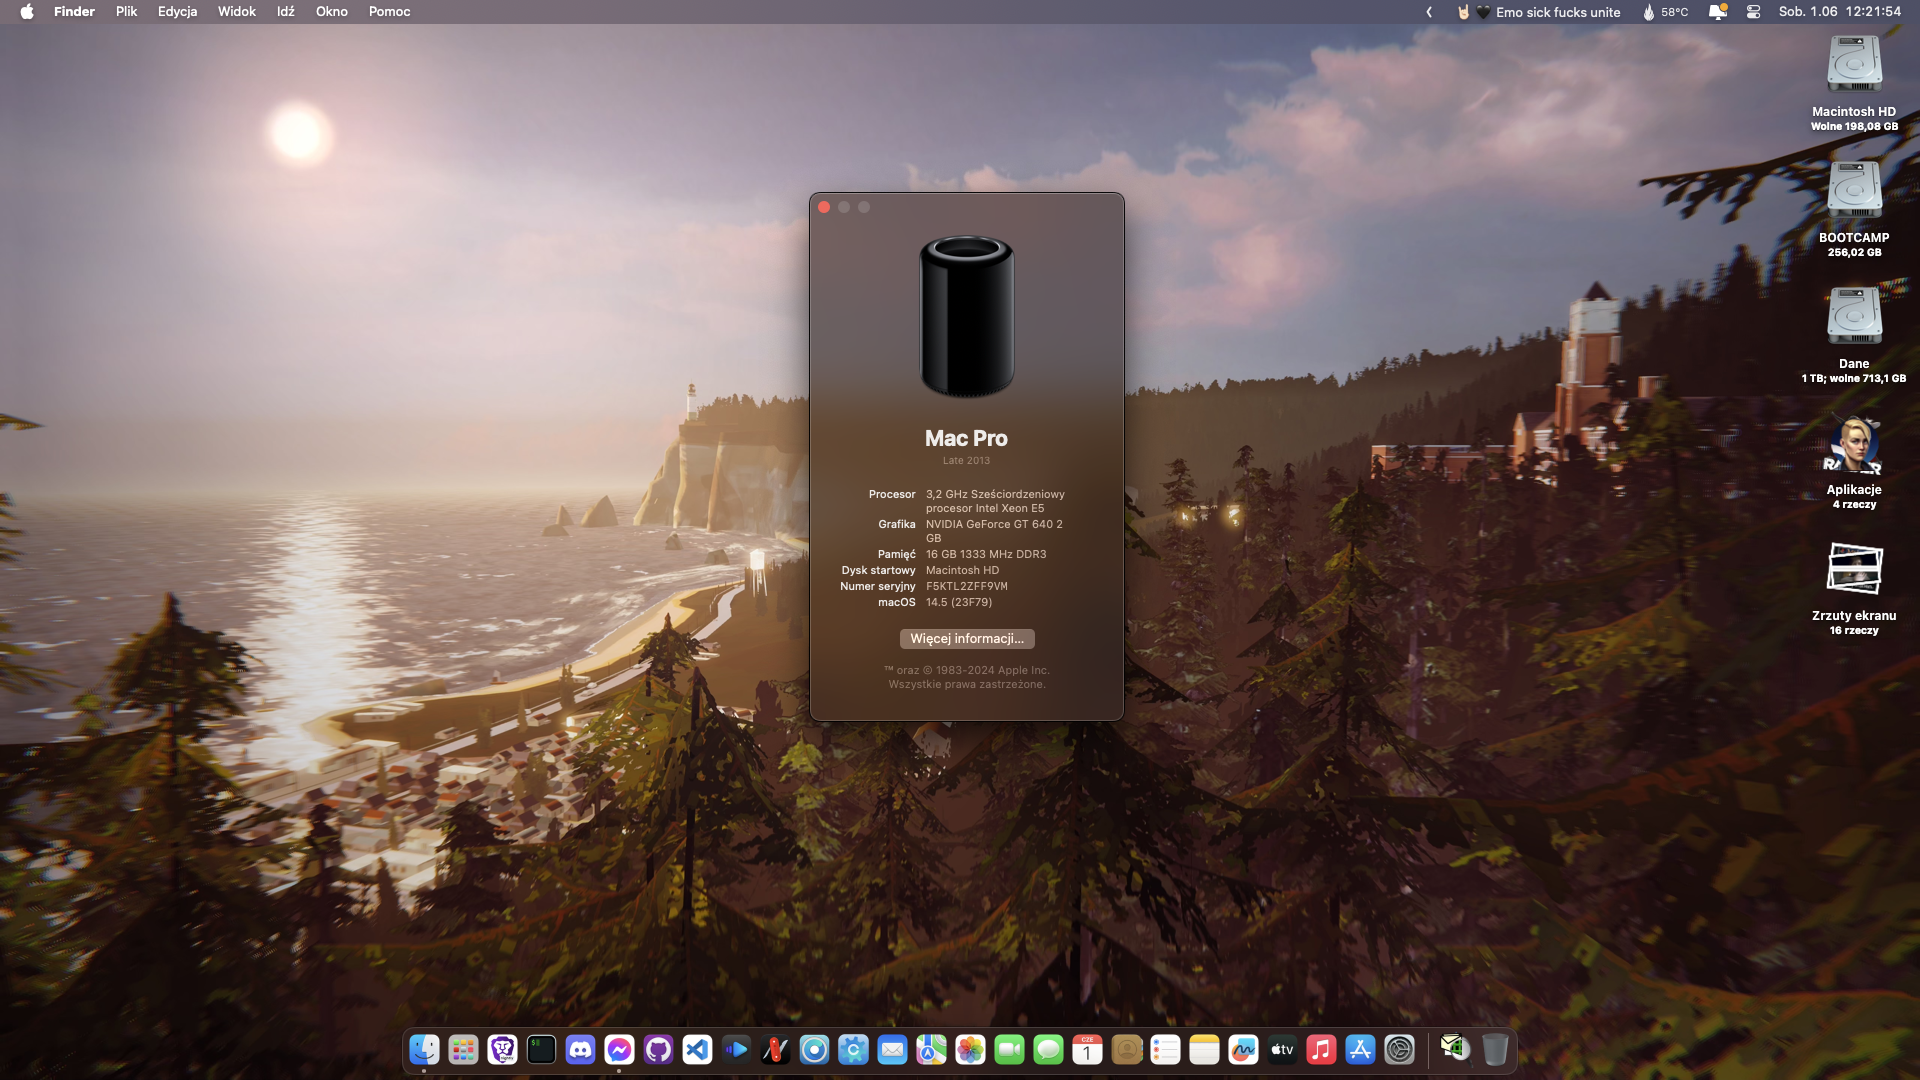This screenshot has height=1080, width=1920.
Task: Open App Store from dock
Action: (1360, 1050)
